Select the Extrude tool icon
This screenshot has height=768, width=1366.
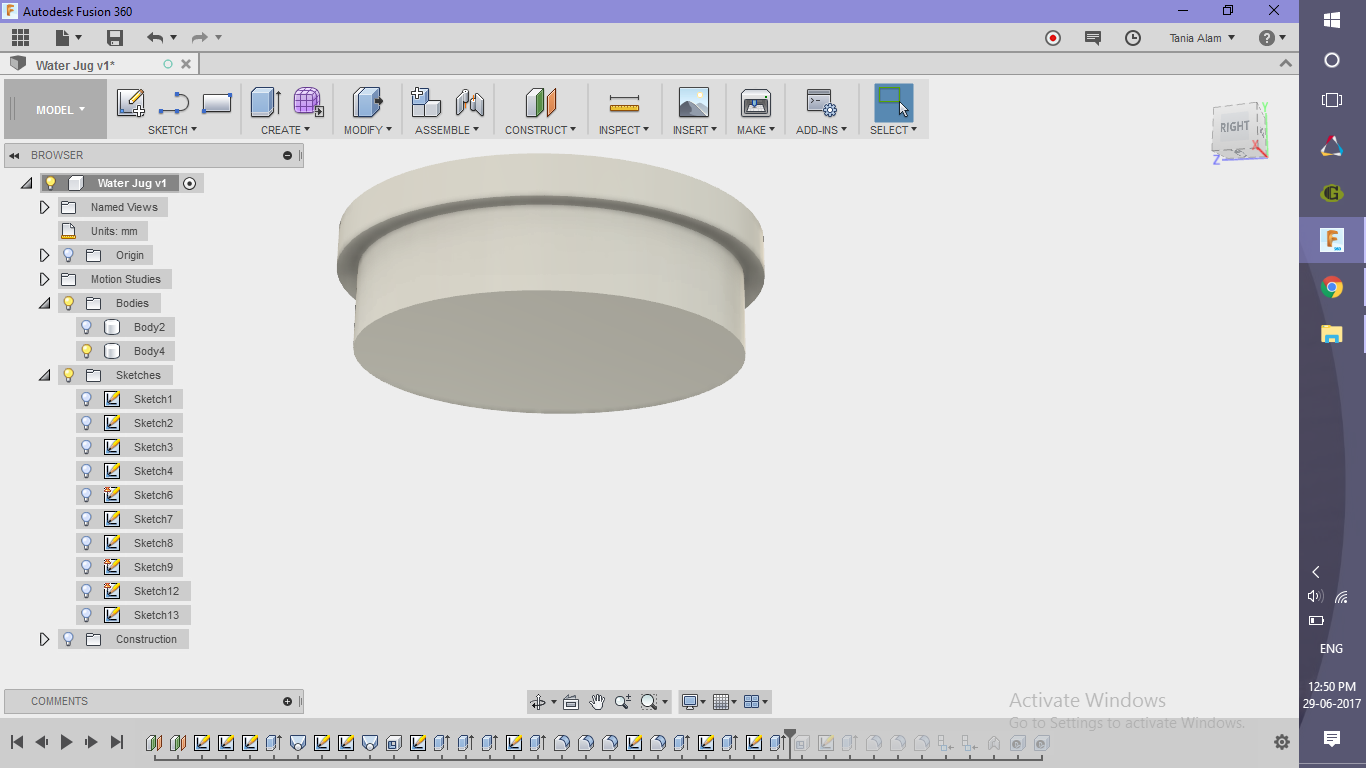pos(265,103)
